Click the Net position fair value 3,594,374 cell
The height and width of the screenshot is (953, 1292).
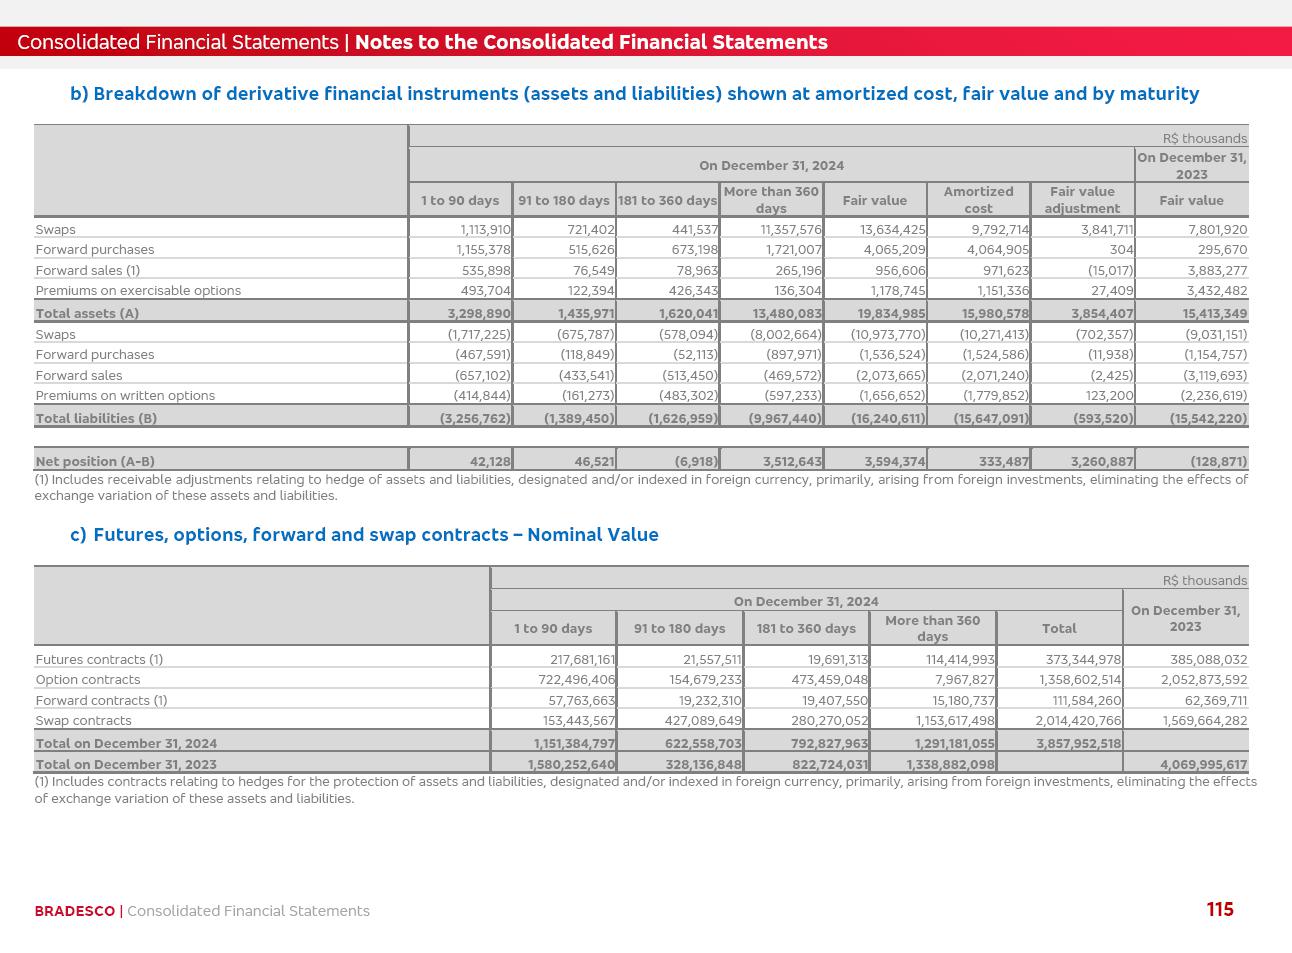pos(894,461)
